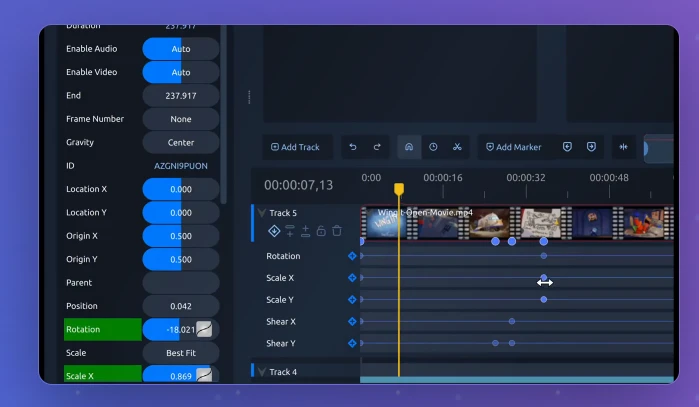The width and height of the screenshot is (699, 407).
Task: Click the Shear Y row keyframe diamond
Action: 352,343
